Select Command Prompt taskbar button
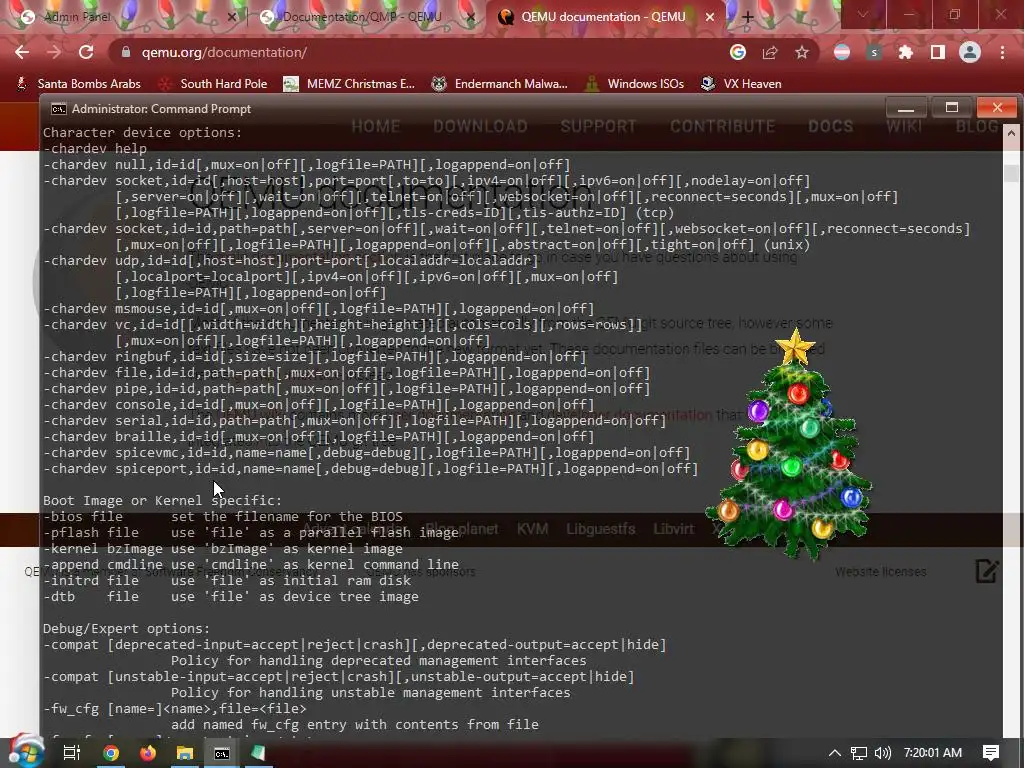1024x768 pixels. [x=222, y=753]
